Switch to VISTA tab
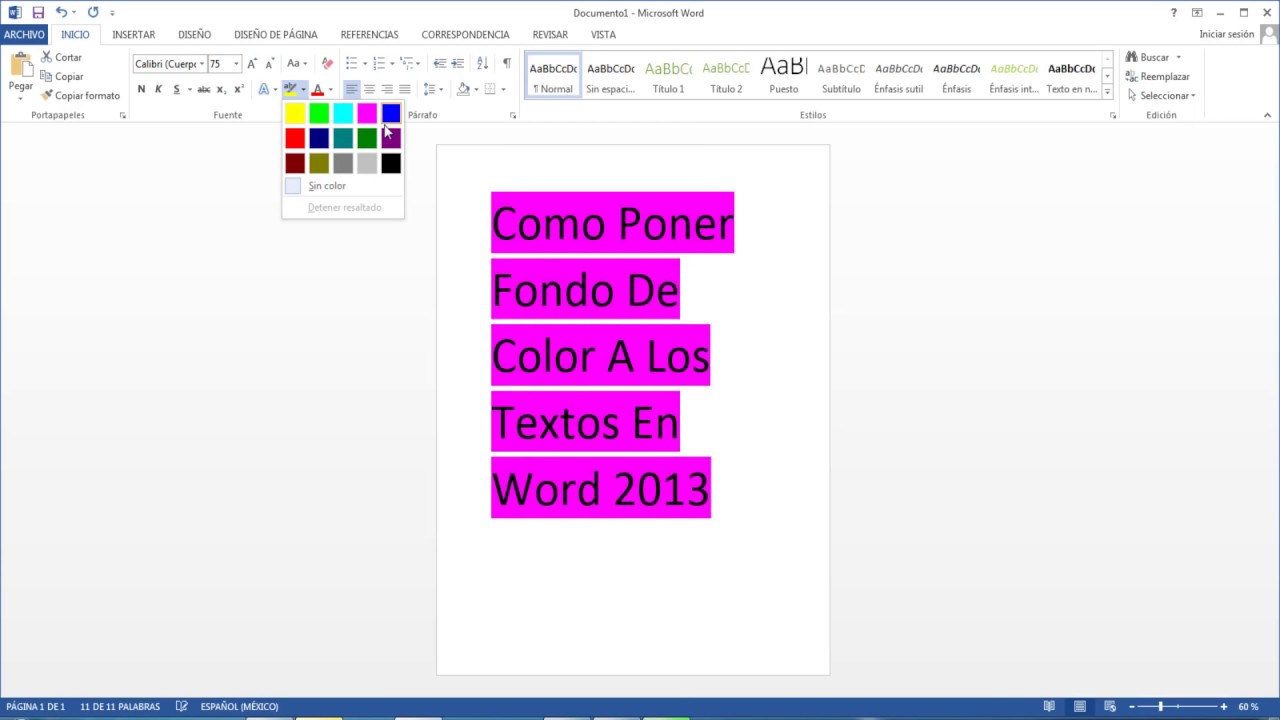Viewport: 1280px width, 720px height. (603, 34)
